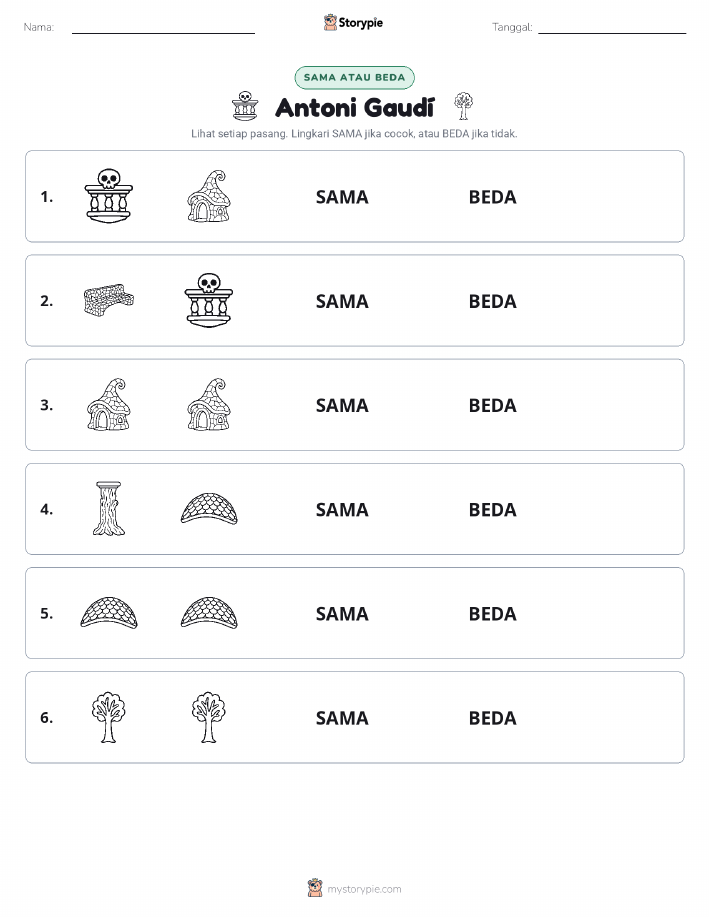Image resolution: width=709 pixels, height=917 pixels.
Task: Click the right mushroom house in row 3
Action: click(209, 405)
